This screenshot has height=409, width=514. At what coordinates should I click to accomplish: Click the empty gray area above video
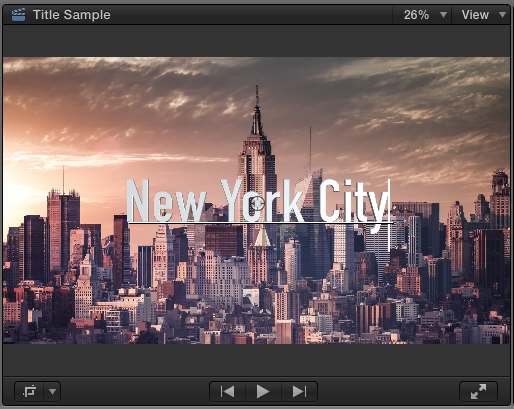click(x=257, y=41)
